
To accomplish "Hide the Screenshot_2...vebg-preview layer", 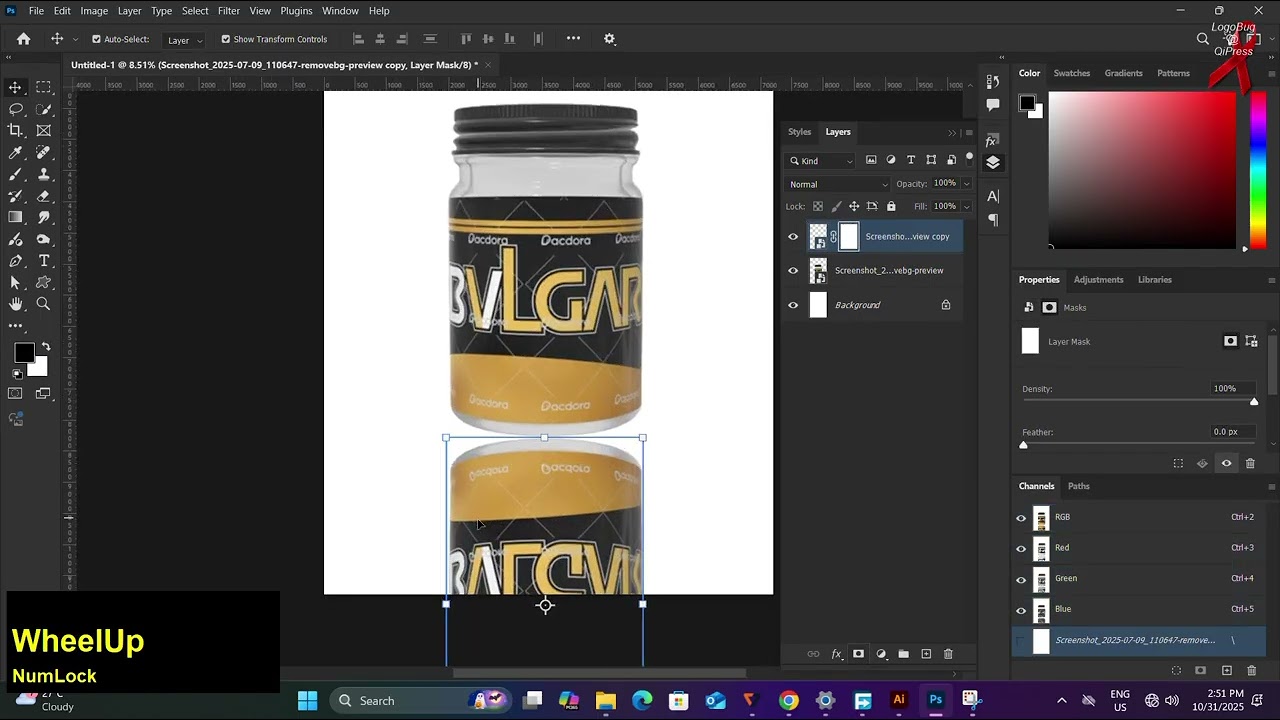I will pyautogui.click(x=793, y=271).
